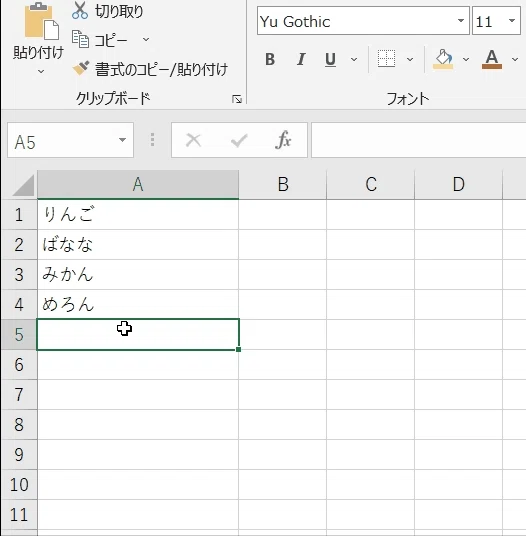Click the Paste clipboard icon
The width and height of the screenshot is (526, 536).
pyautogui.click(x=41, y=21)
